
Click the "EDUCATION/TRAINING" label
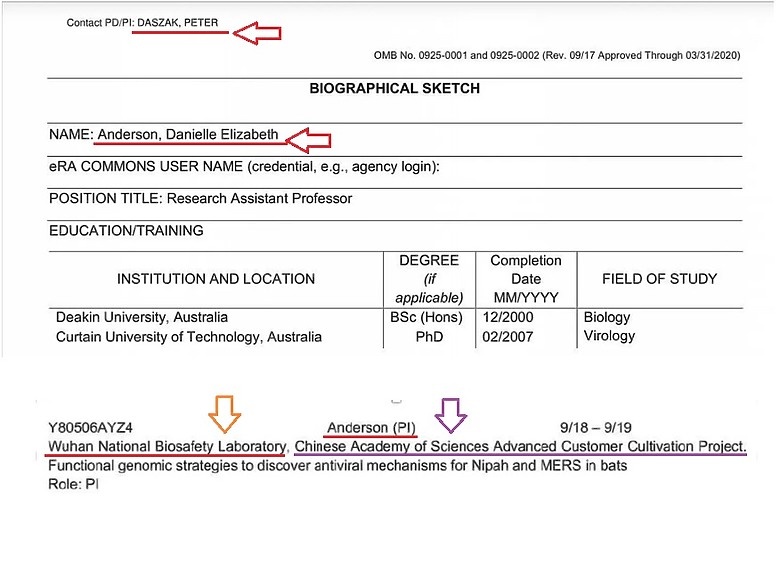tap(126, 231)
